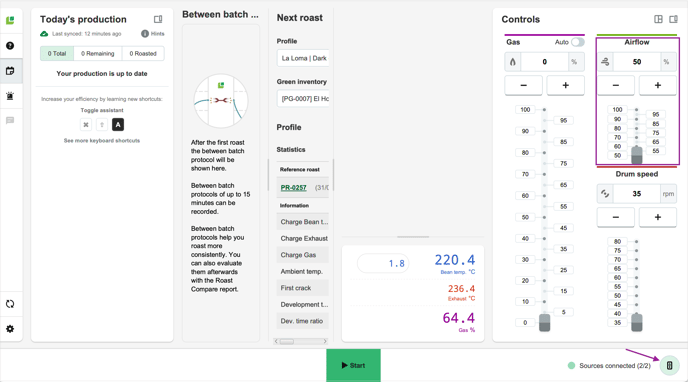
Task: Click the roaster machine icon in sidebar
Action: [10, 96]
